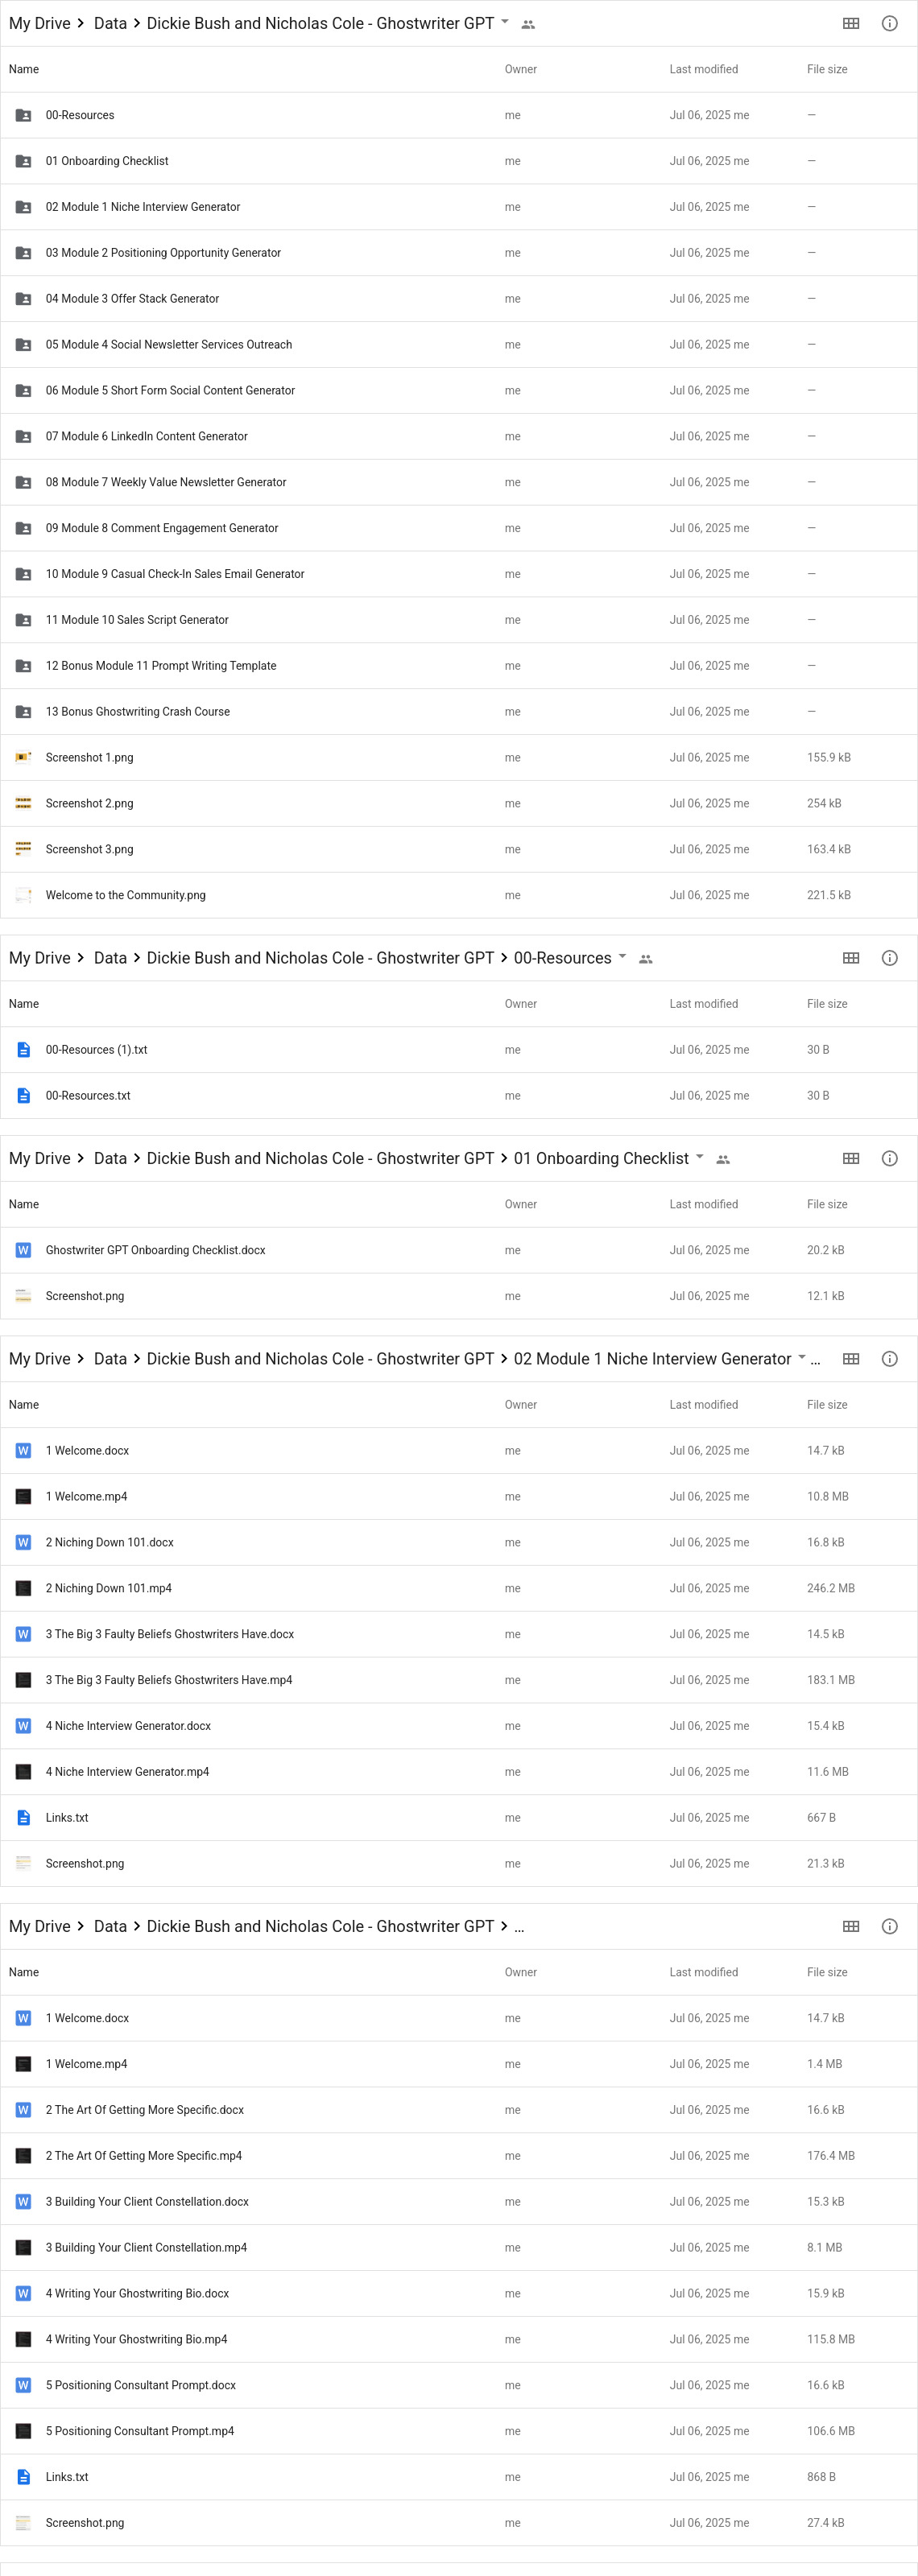Click shared-people icon beside top Ghostwriter GPT title
This screenshot has height=2576, width=918.
528,24
